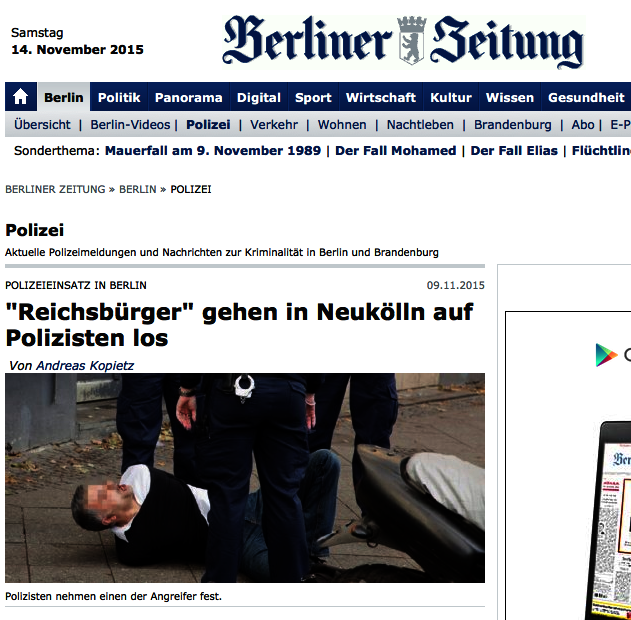Screen dimensions: 631x620
Task: Open Mauerfall am 9. November 1989 topic
Action: point(213,150)
